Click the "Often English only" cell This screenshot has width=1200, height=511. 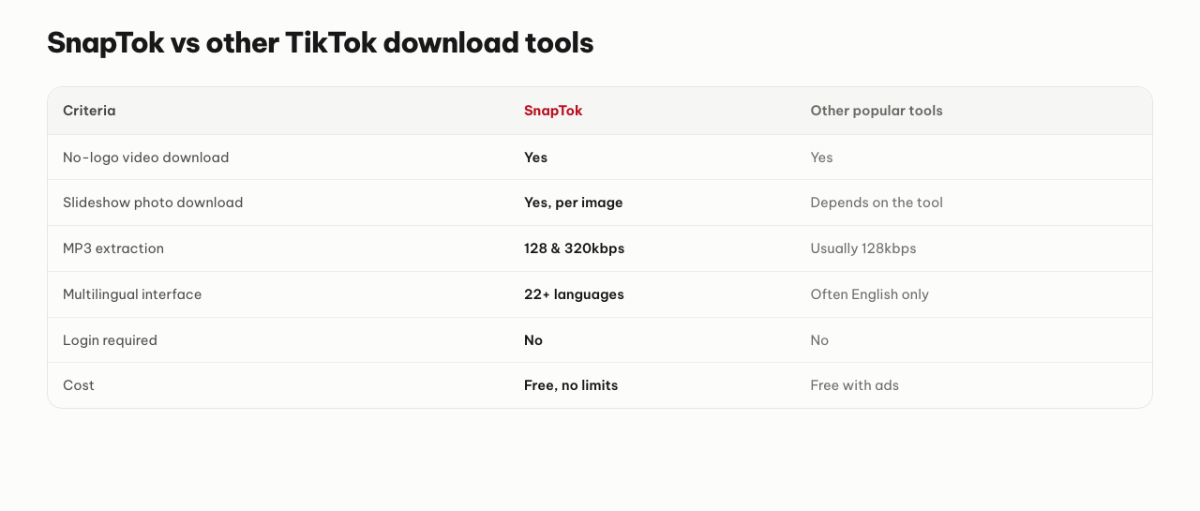click(x=869, y=295)
